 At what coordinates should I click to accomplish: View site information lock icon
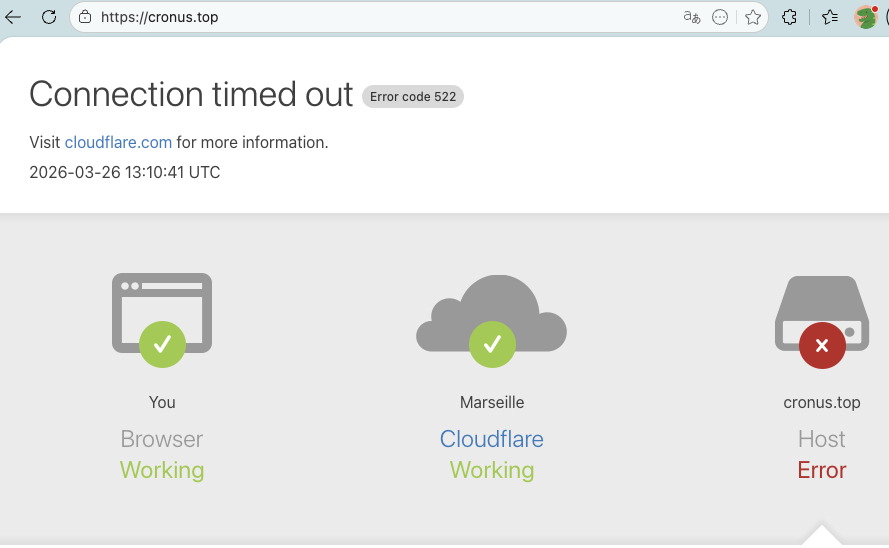click(x=85, y=17)
